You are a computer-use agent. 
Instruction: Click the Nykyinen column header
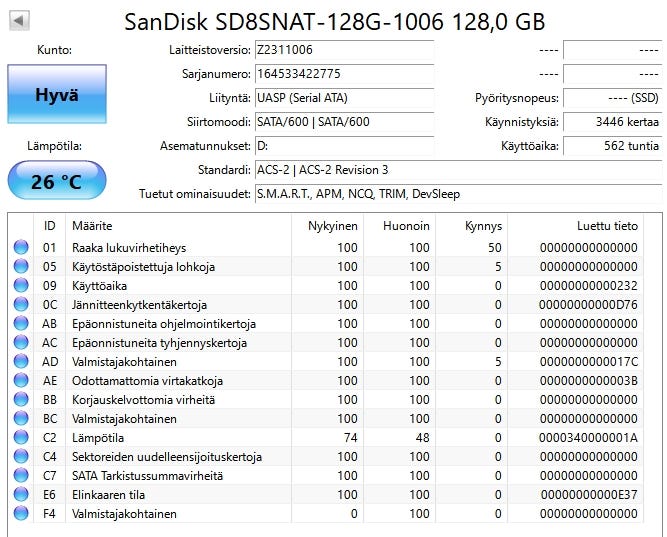[328, 226]
